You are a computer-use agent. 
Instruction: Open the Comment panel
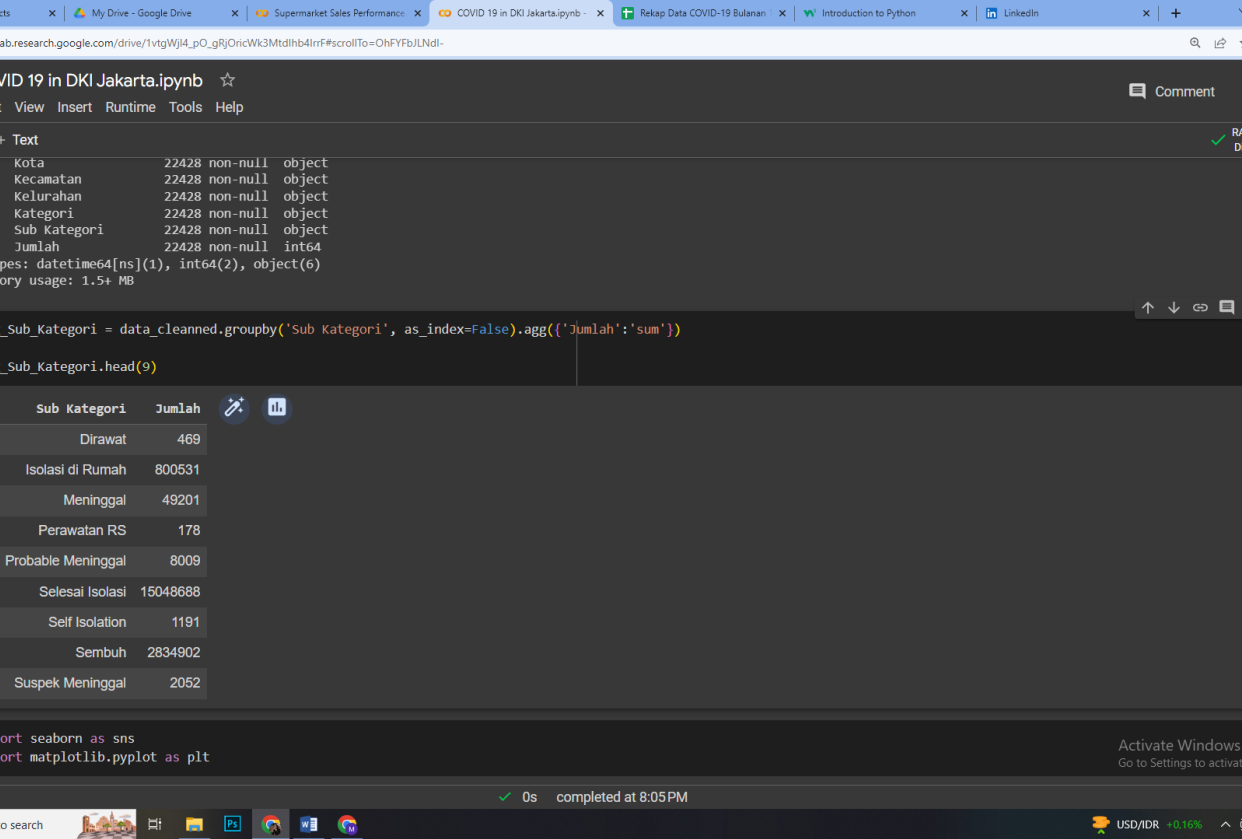point(1171,91)
